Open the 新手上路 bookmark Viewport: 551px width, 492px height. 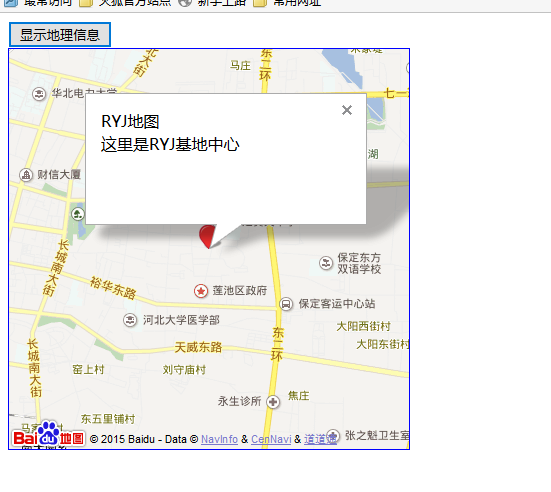tap(212, 3)
